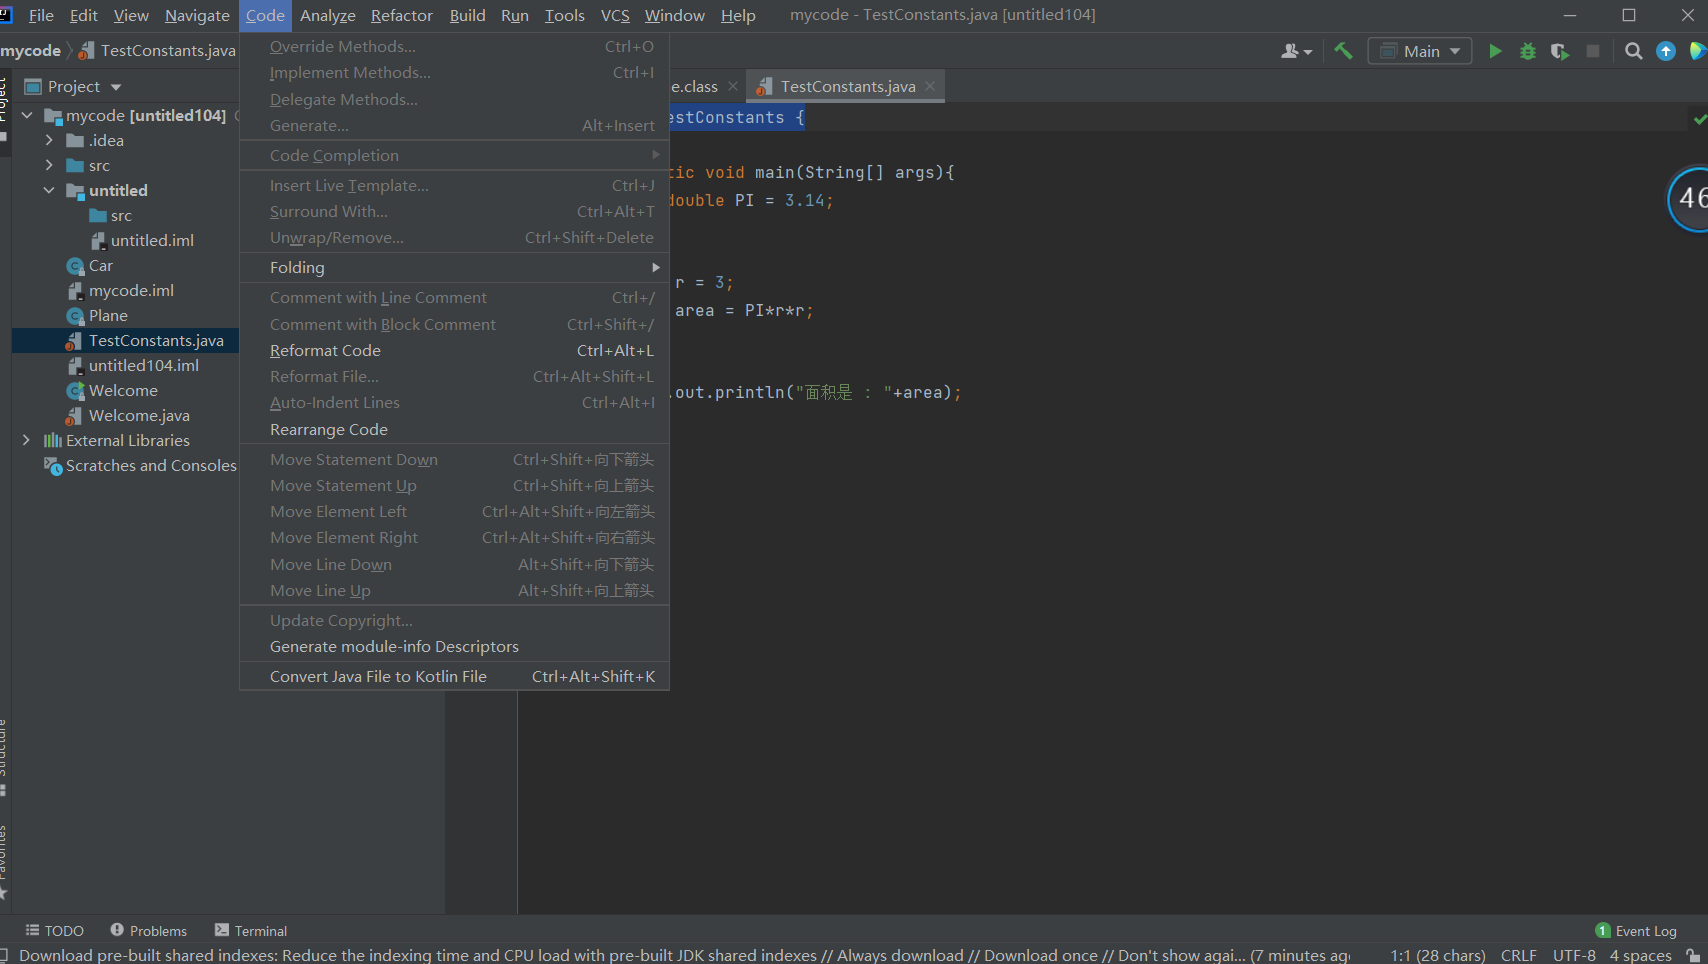Viewport: 1708px width, 964px height.
Task: Close the TestConstants.java editor tab
Action: coord(930,87)
